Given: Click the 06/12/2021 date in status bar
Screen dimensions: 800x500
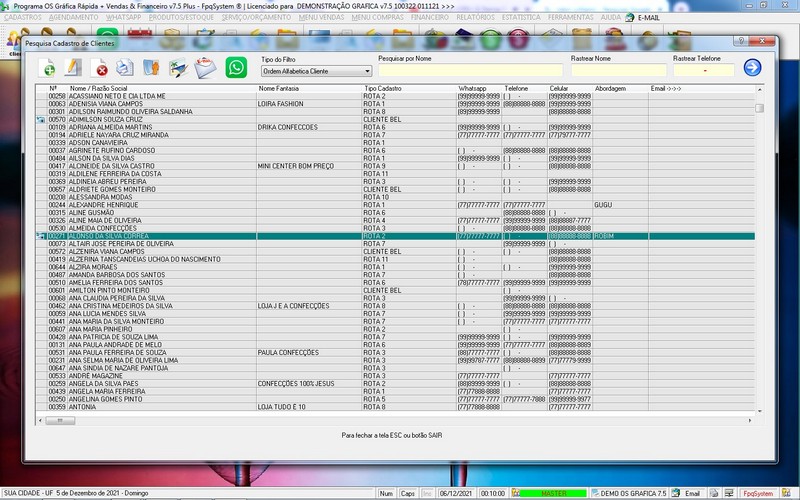Looking at the screenshot, I should pos(457,493).
